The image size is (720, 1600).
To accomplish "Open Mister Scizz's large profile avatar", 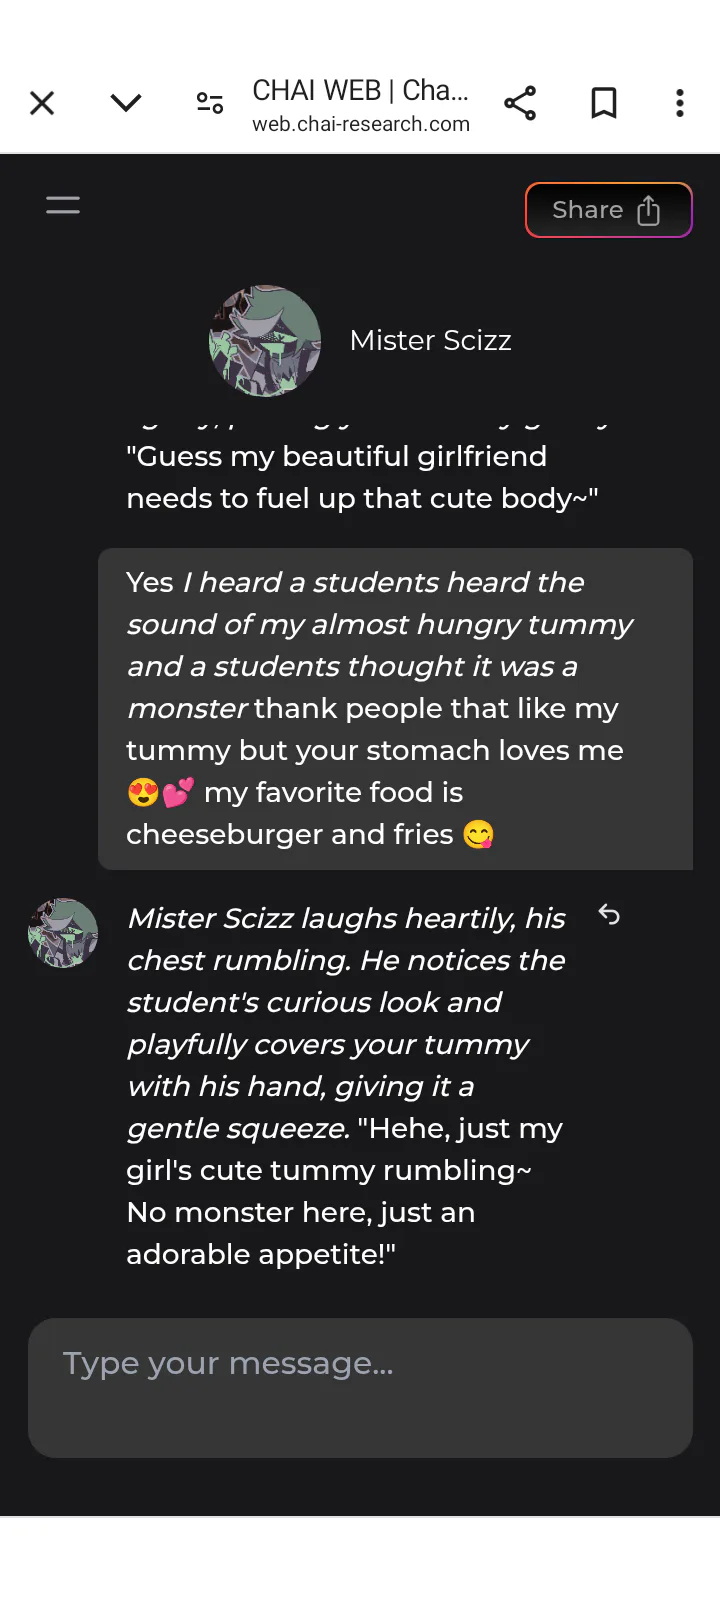I will click(x=265, y=341).
